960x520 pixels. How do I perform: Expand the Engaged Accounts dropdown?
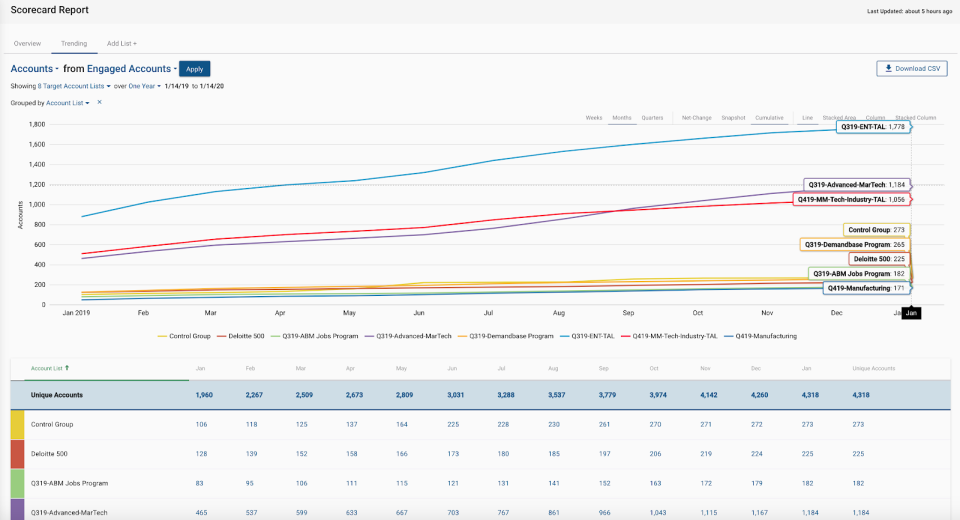(x=132, y=69)
